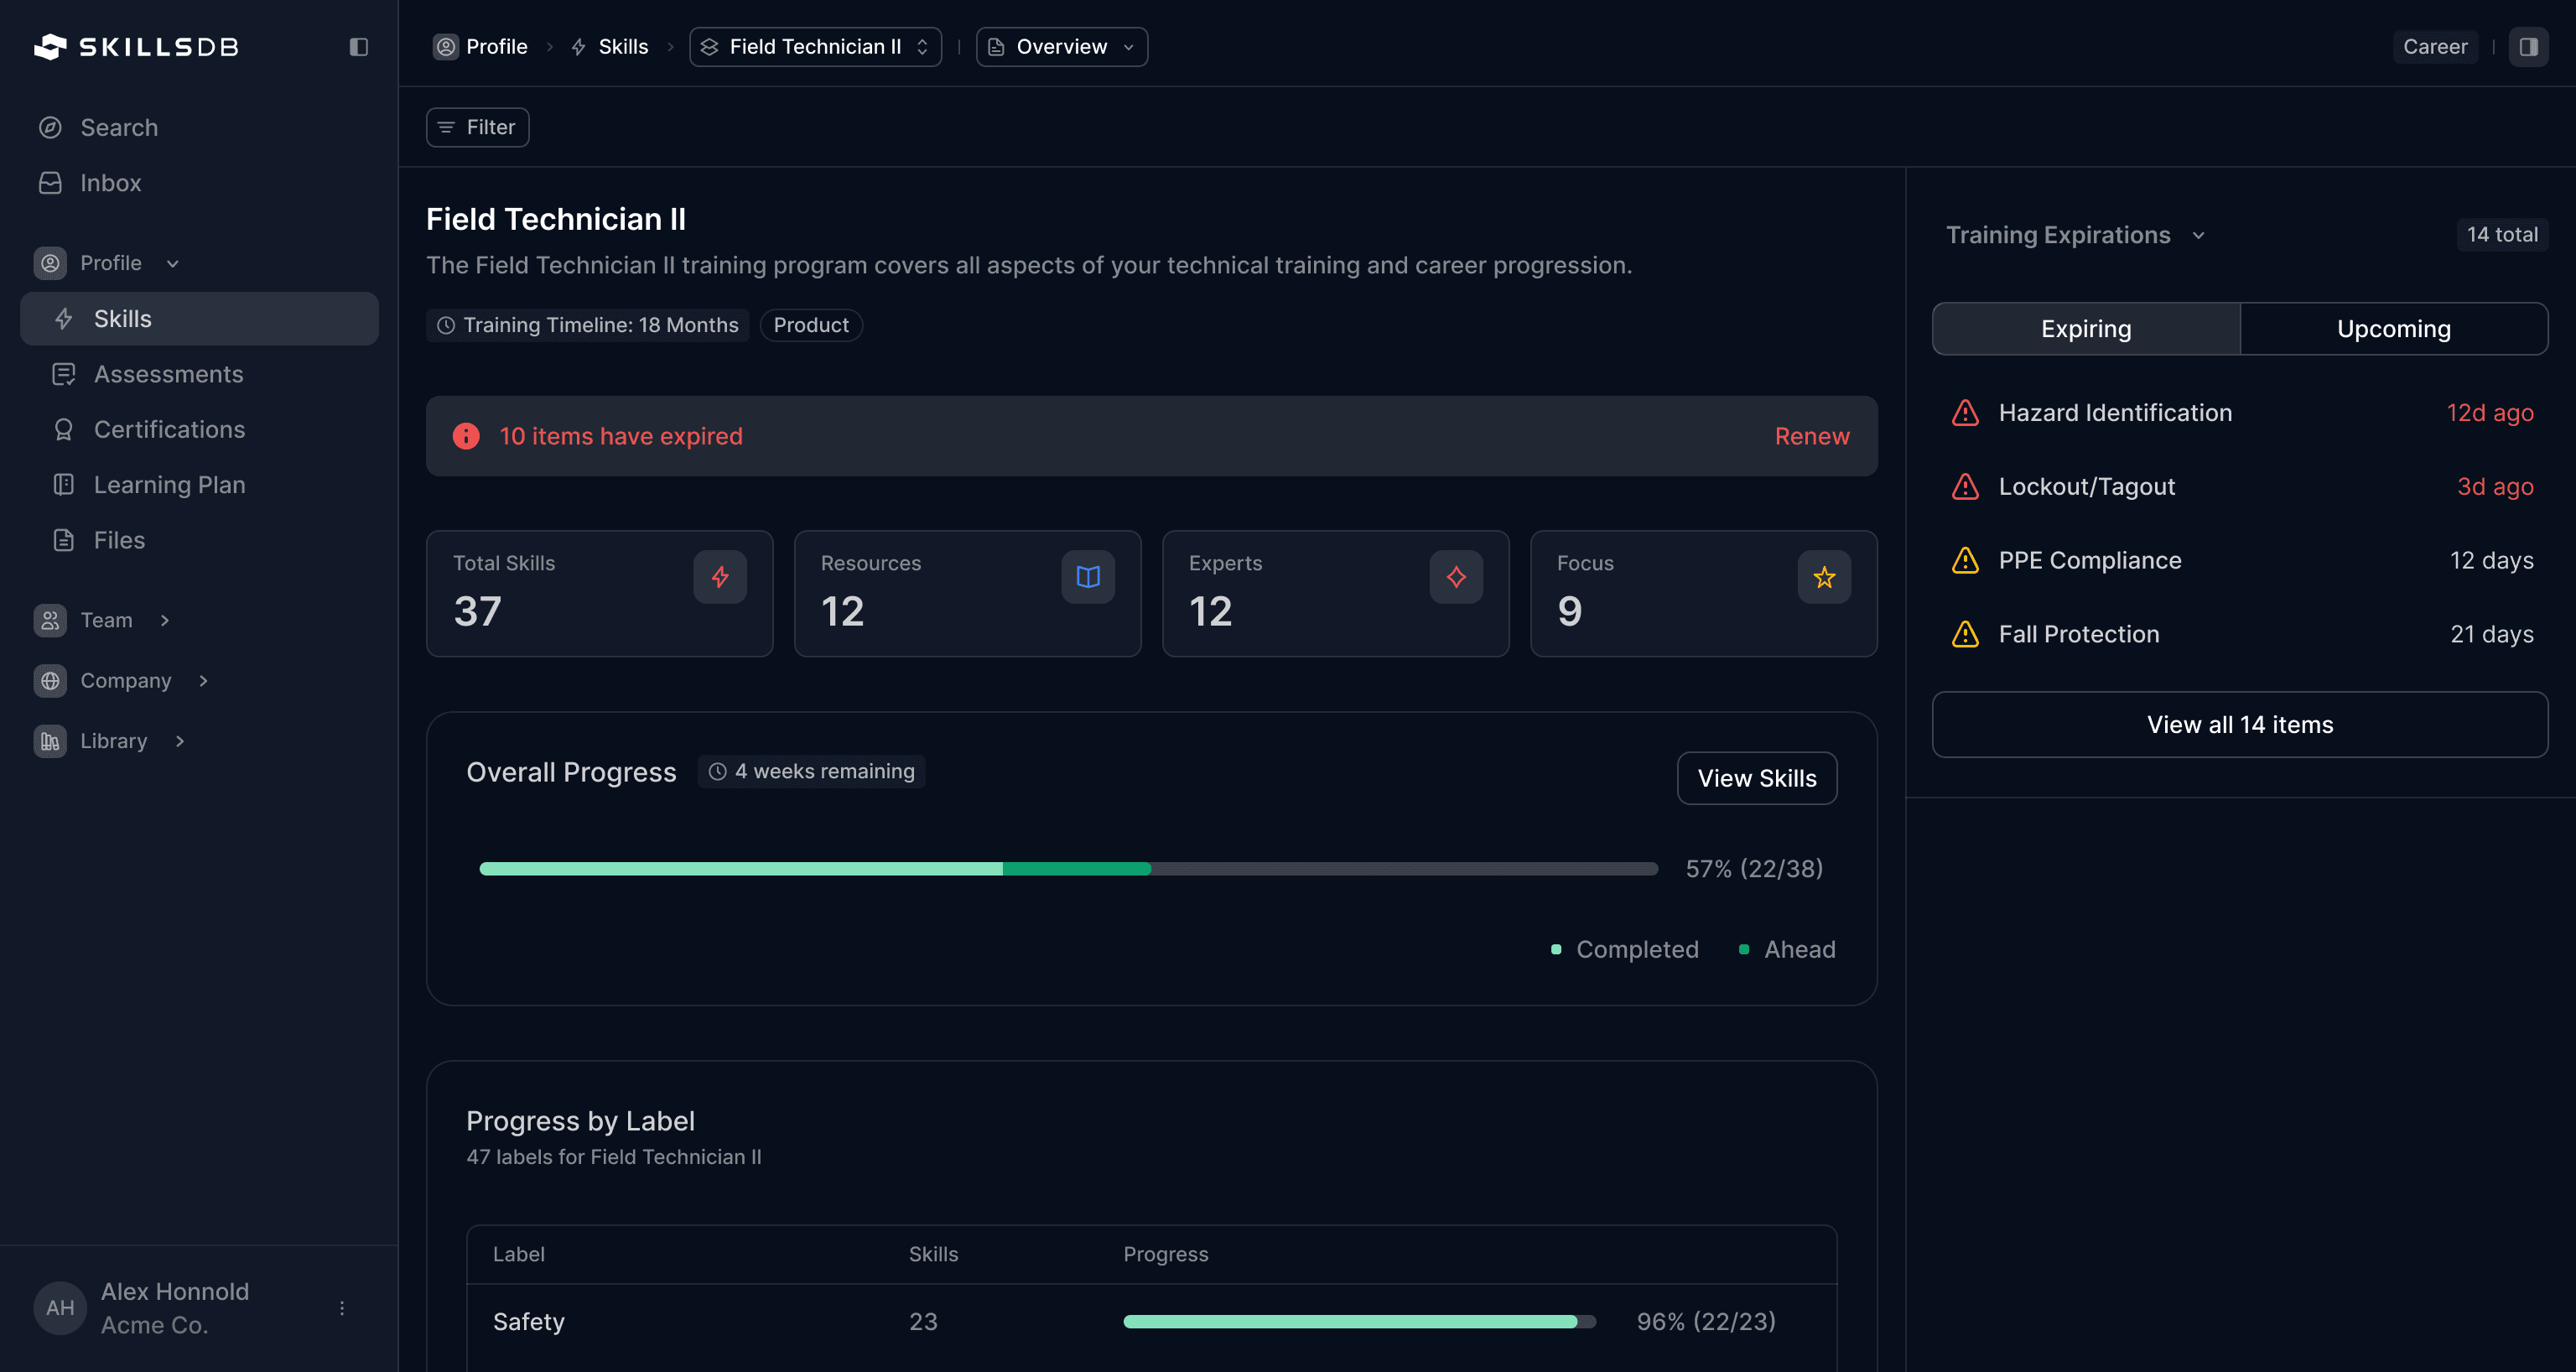Open user options menu beside Alex Honnold
This screenshot has height=1372, width=2576.
click(342, 1308)
